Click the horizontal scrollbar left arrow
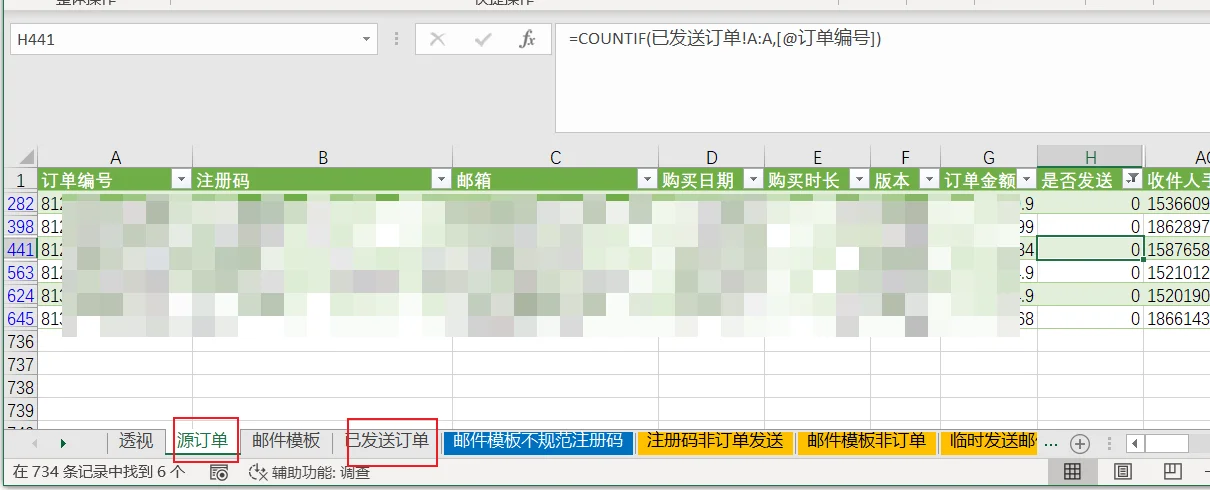Viewport: 1210px width, 490px height. [x=1135, y=442]
